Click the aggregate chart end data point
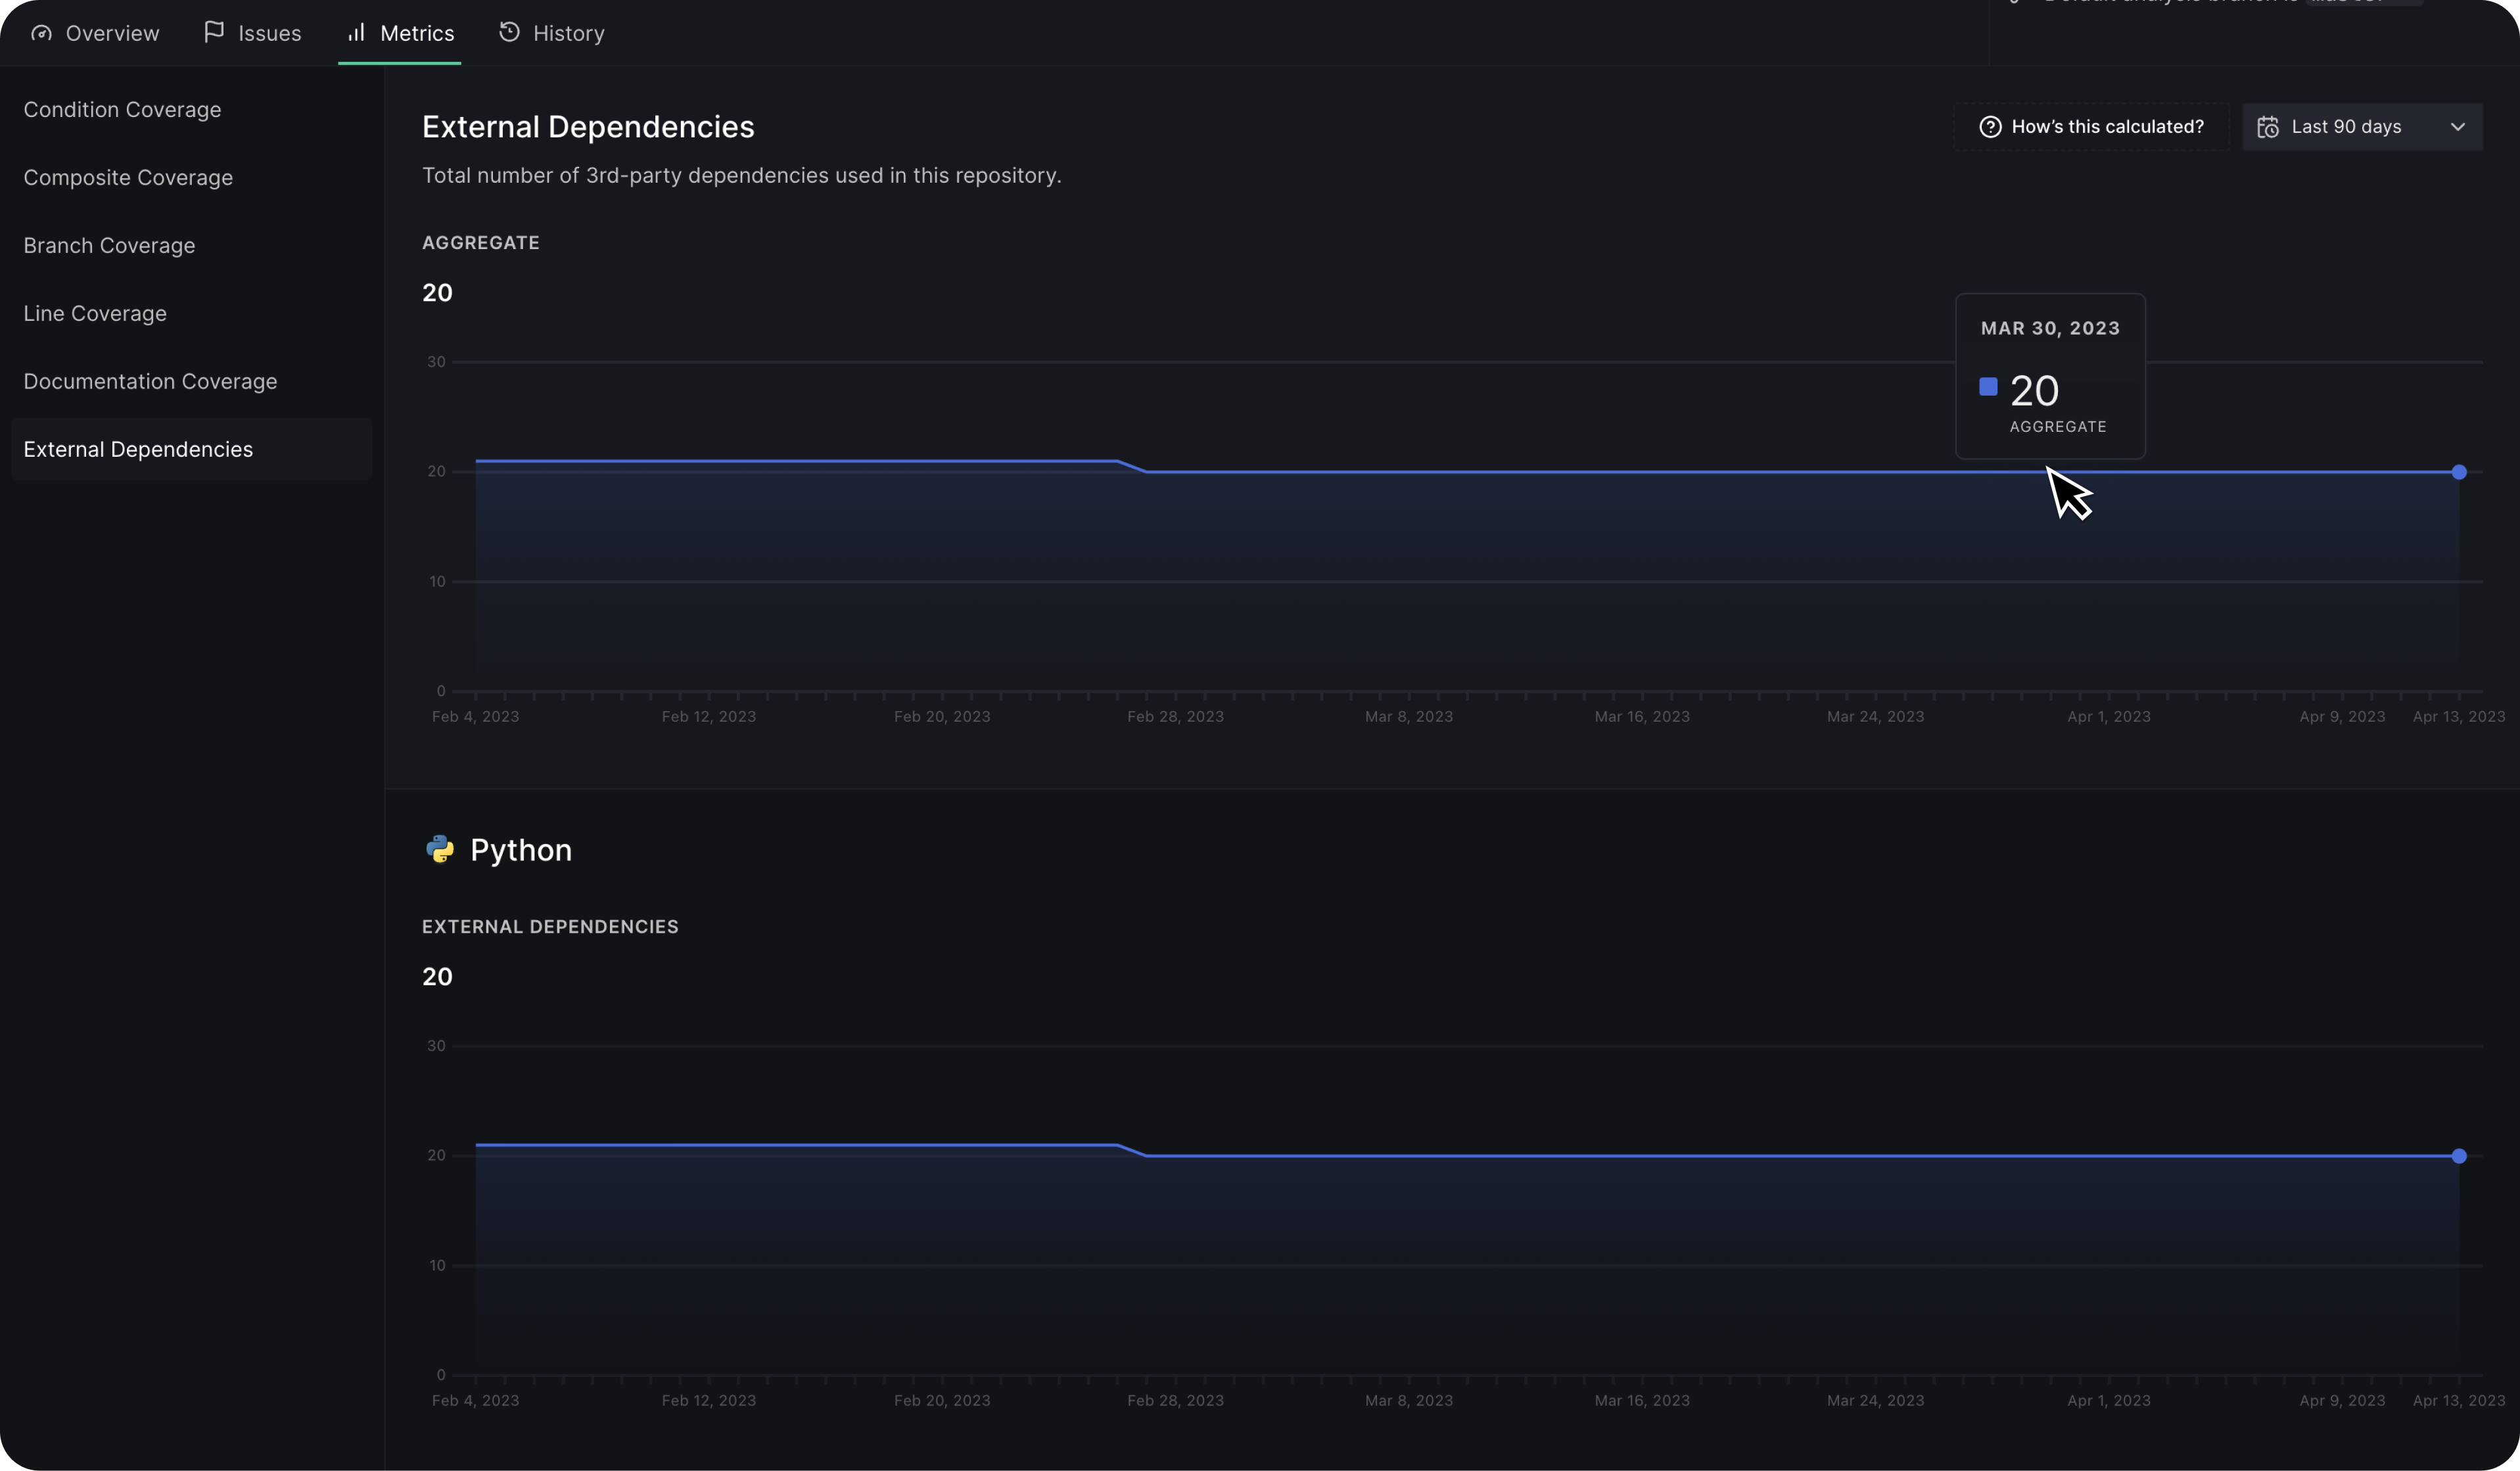Image resolution: width=2520 pixels, height=1471 pixels. click(x=2458, y=472)
